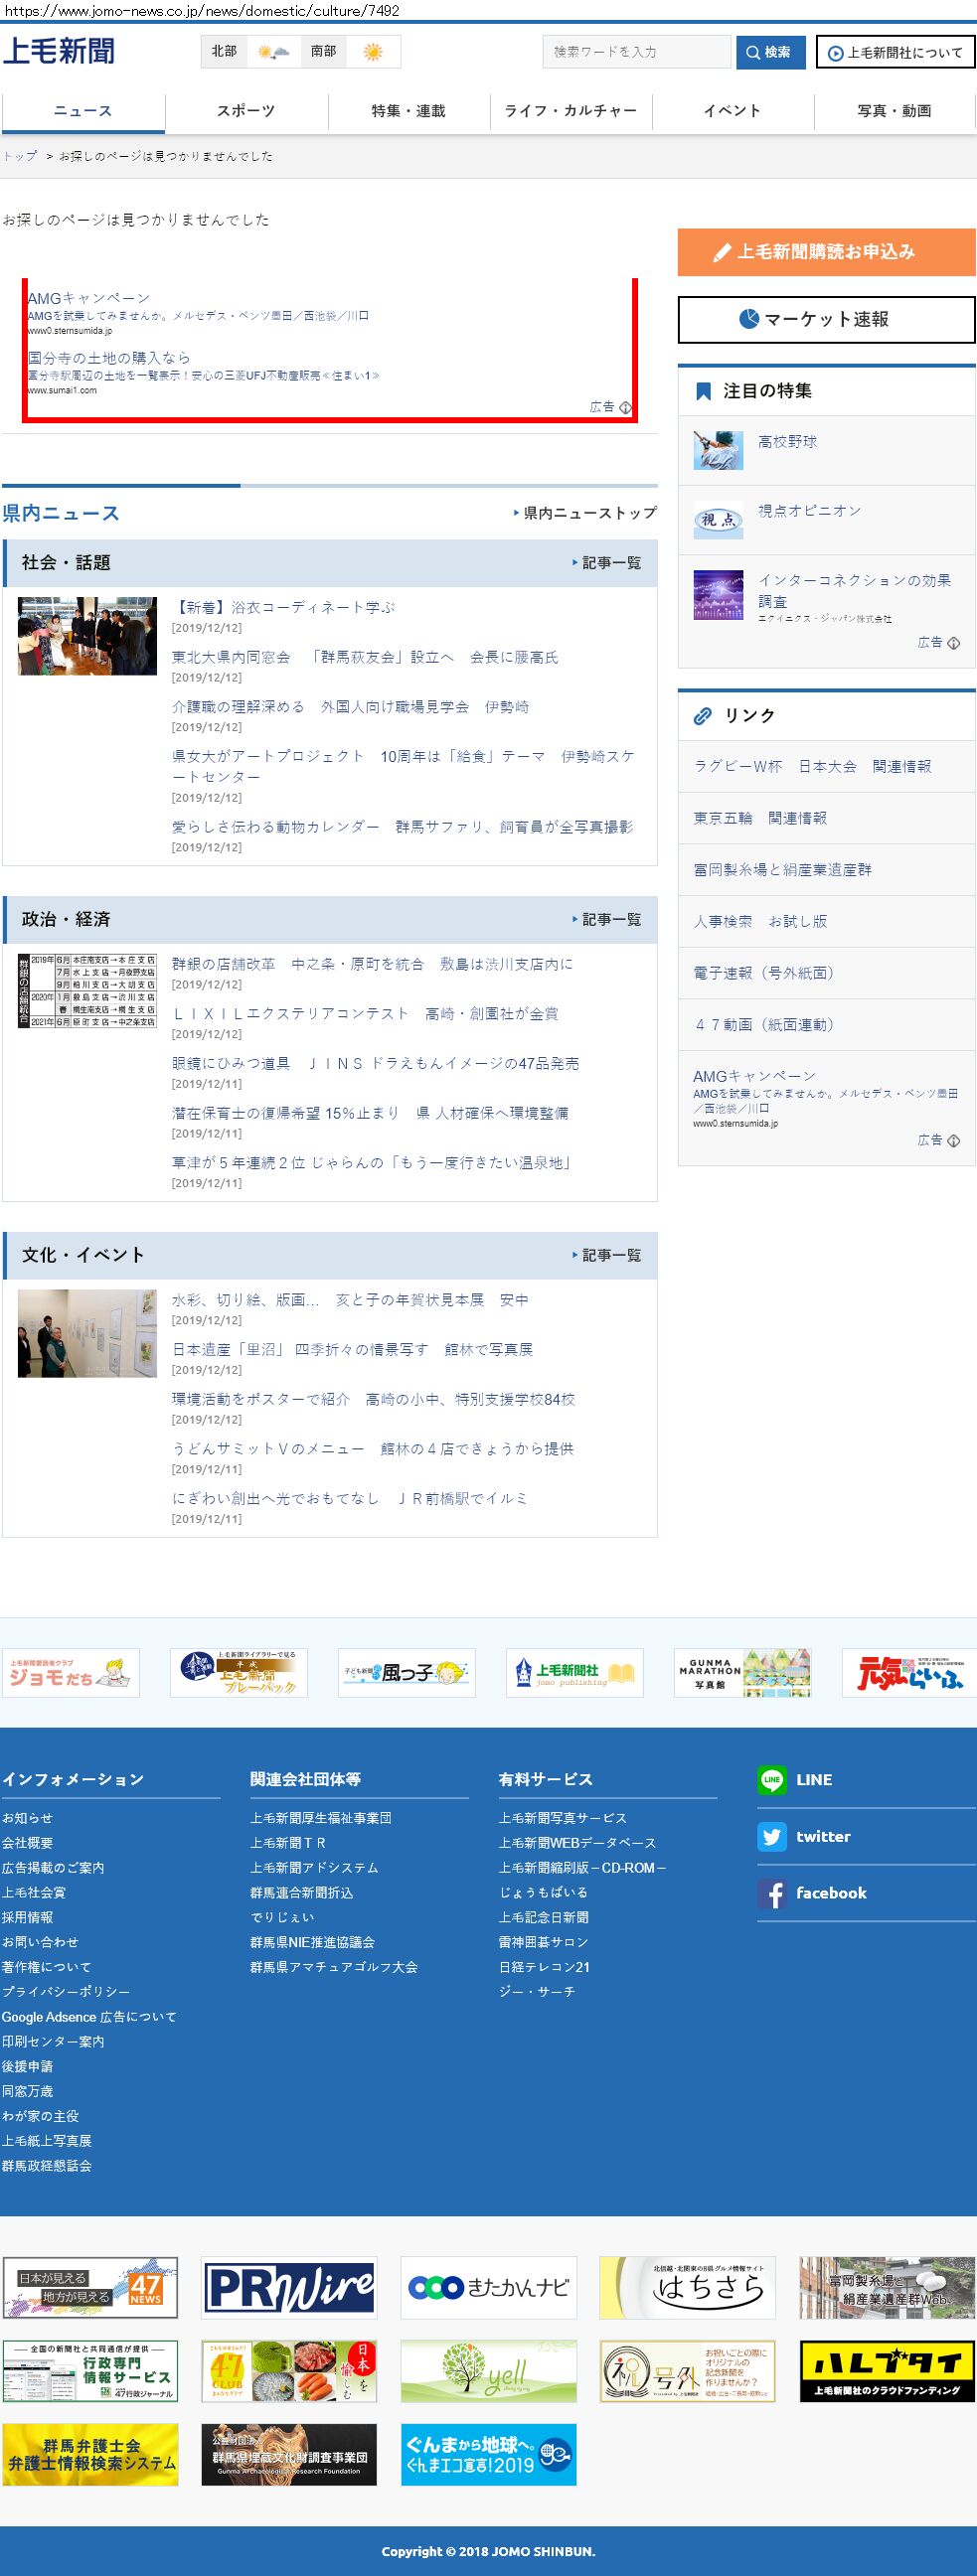Click the 富岡製糸場と絹産業遺産群 link
The image size is (977, 2576).
click(x=782, y=870)
